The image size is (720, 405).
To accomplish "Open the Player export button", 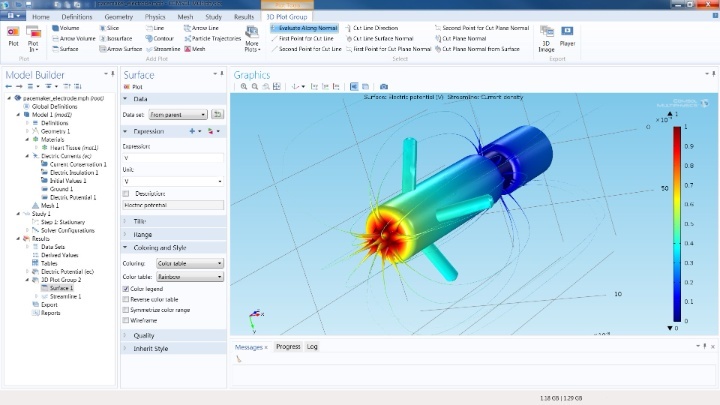I will 567,36.
